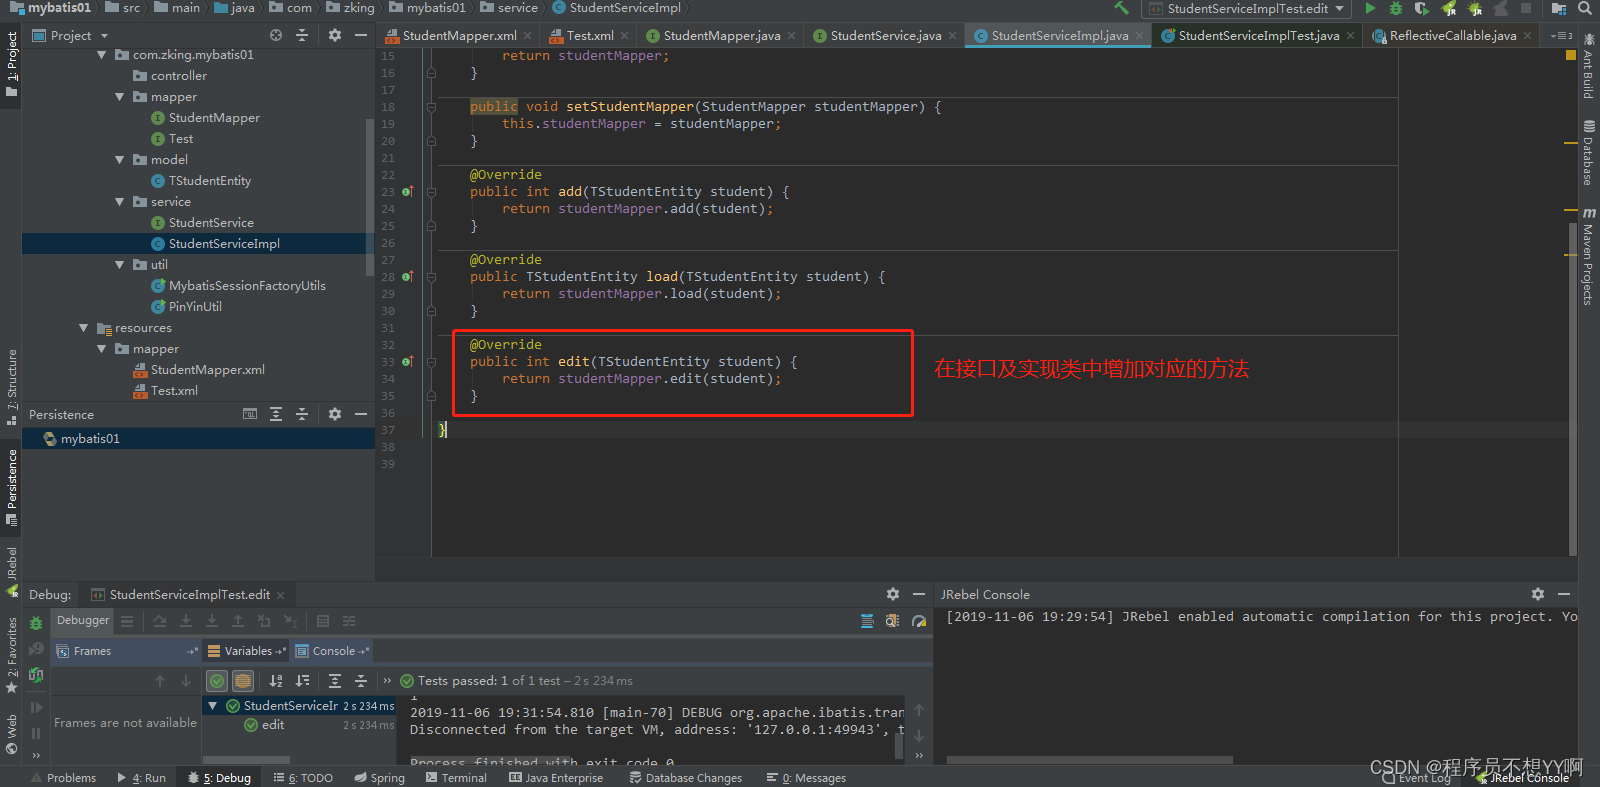This screenshot has height=787, width=1600.
Task: Close the StudentServiceImpl.java tab
Action: (1139, 36)
